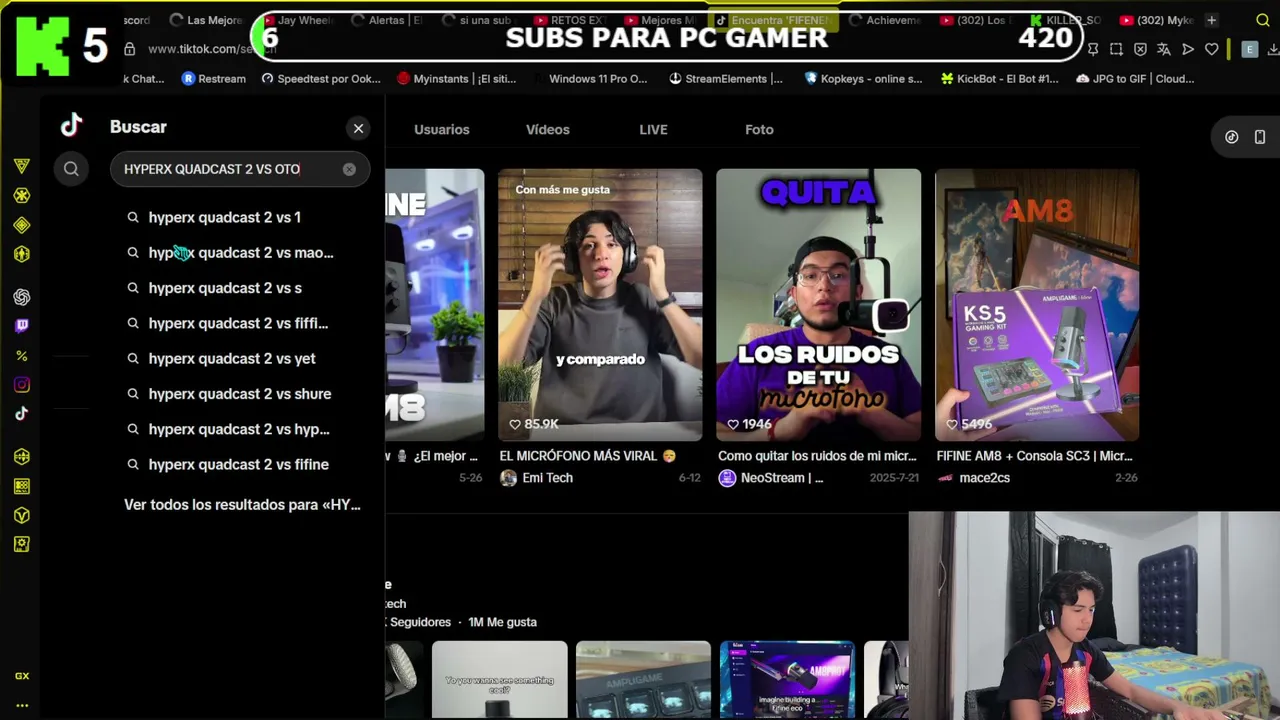This screenshot has height=720, width=1280.
Task: Click title "FIFINE AM8 + Consola SC3"
Action: point(1034,456)
